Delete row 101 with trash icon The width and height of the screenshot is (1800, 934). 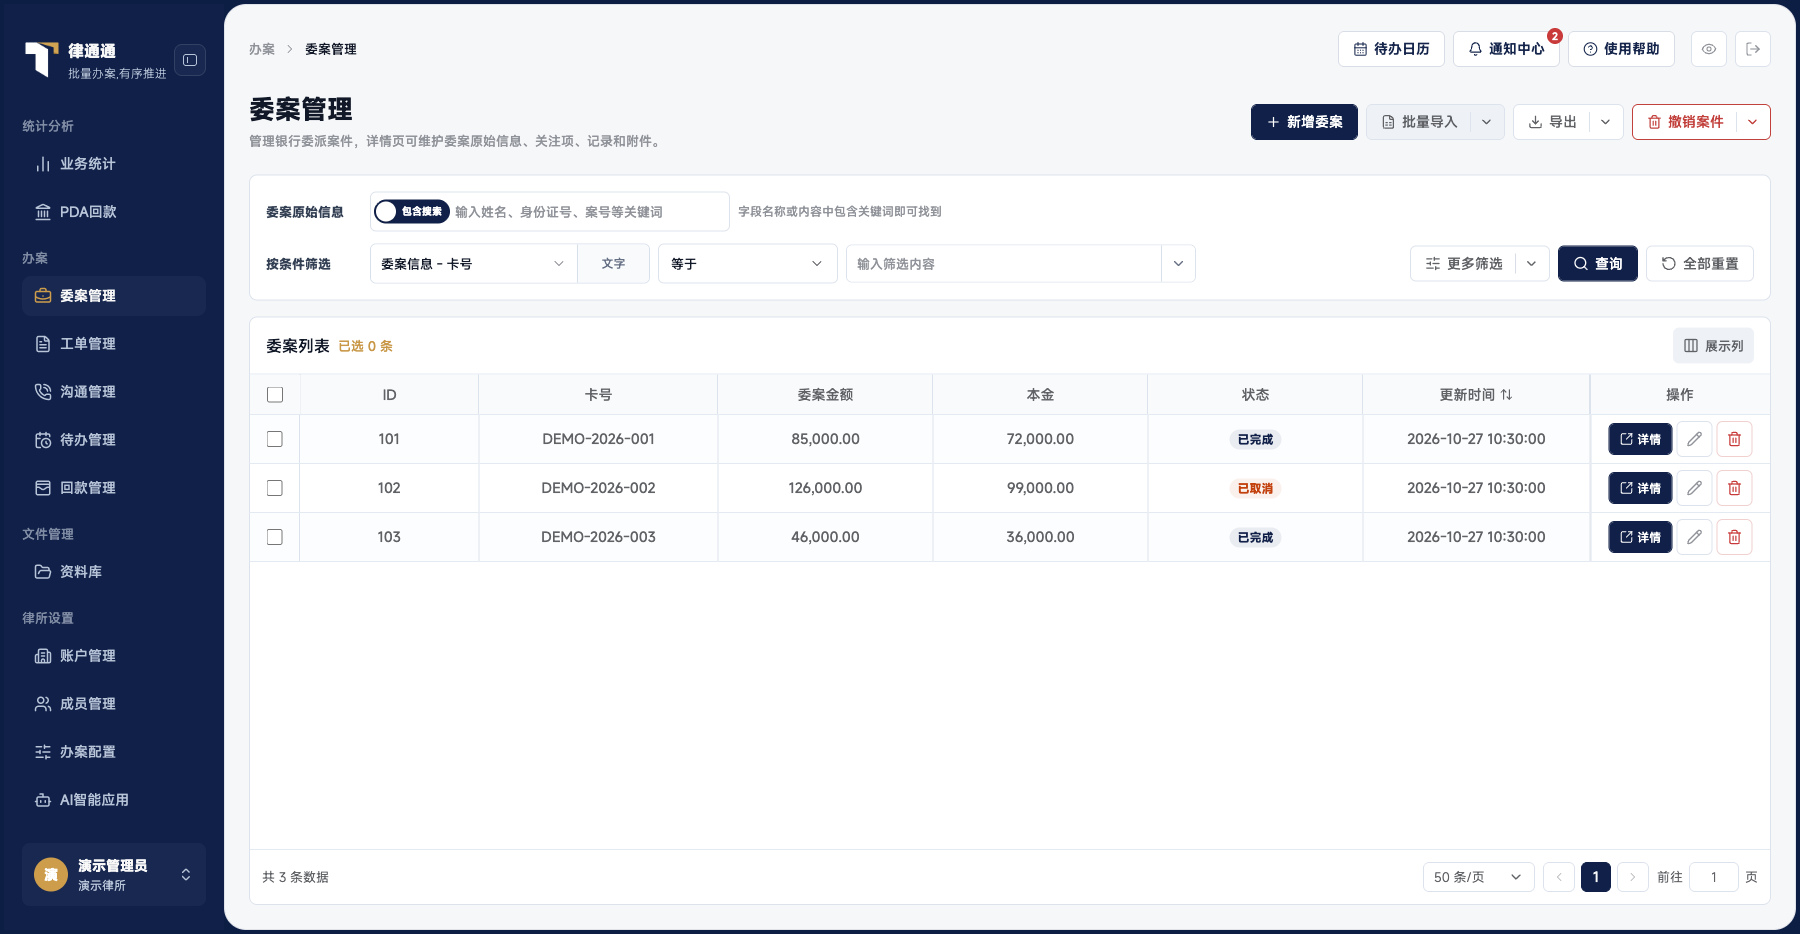(1735, 439)
